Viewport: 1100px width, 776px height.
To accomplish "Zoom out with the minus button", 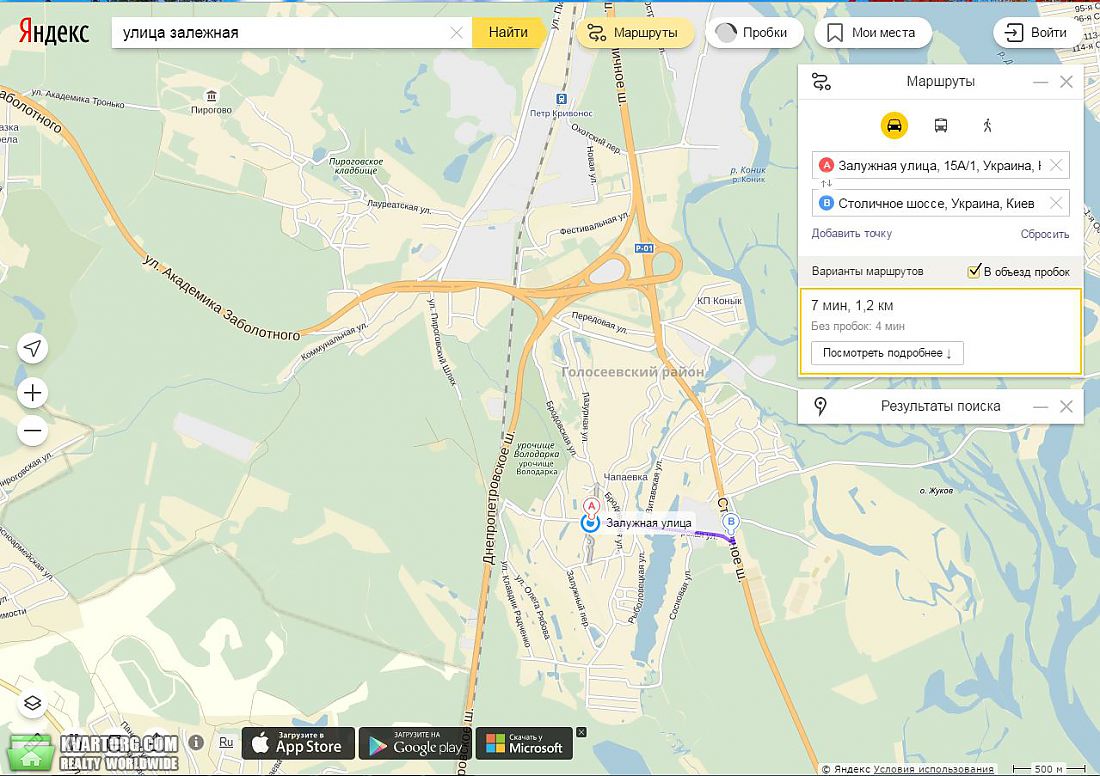I will point(32,431).
